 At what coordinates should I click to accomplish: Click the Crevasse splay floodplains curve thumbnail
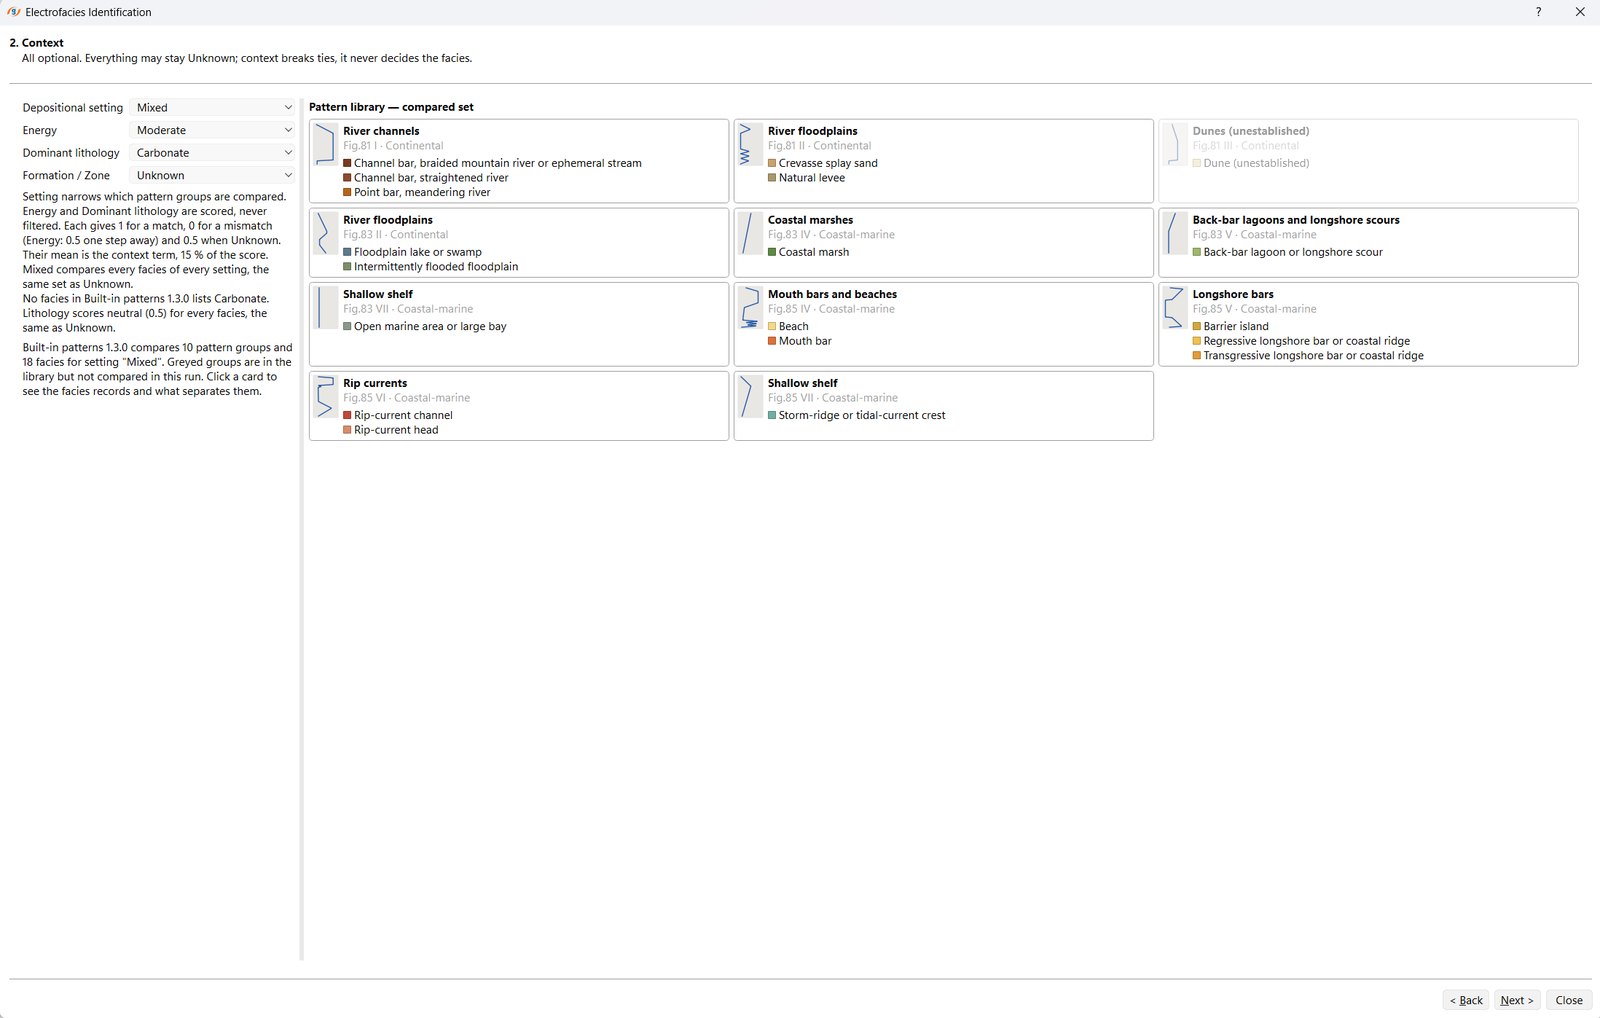(750, 145)
